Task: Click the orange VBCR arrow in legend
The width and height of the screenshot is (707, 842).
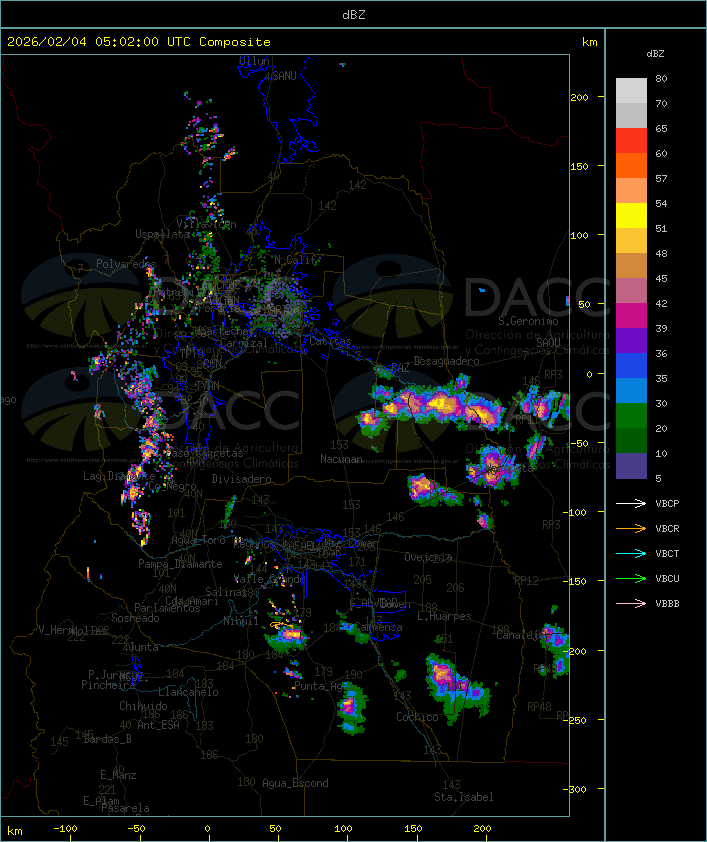Action: point(631,528)
